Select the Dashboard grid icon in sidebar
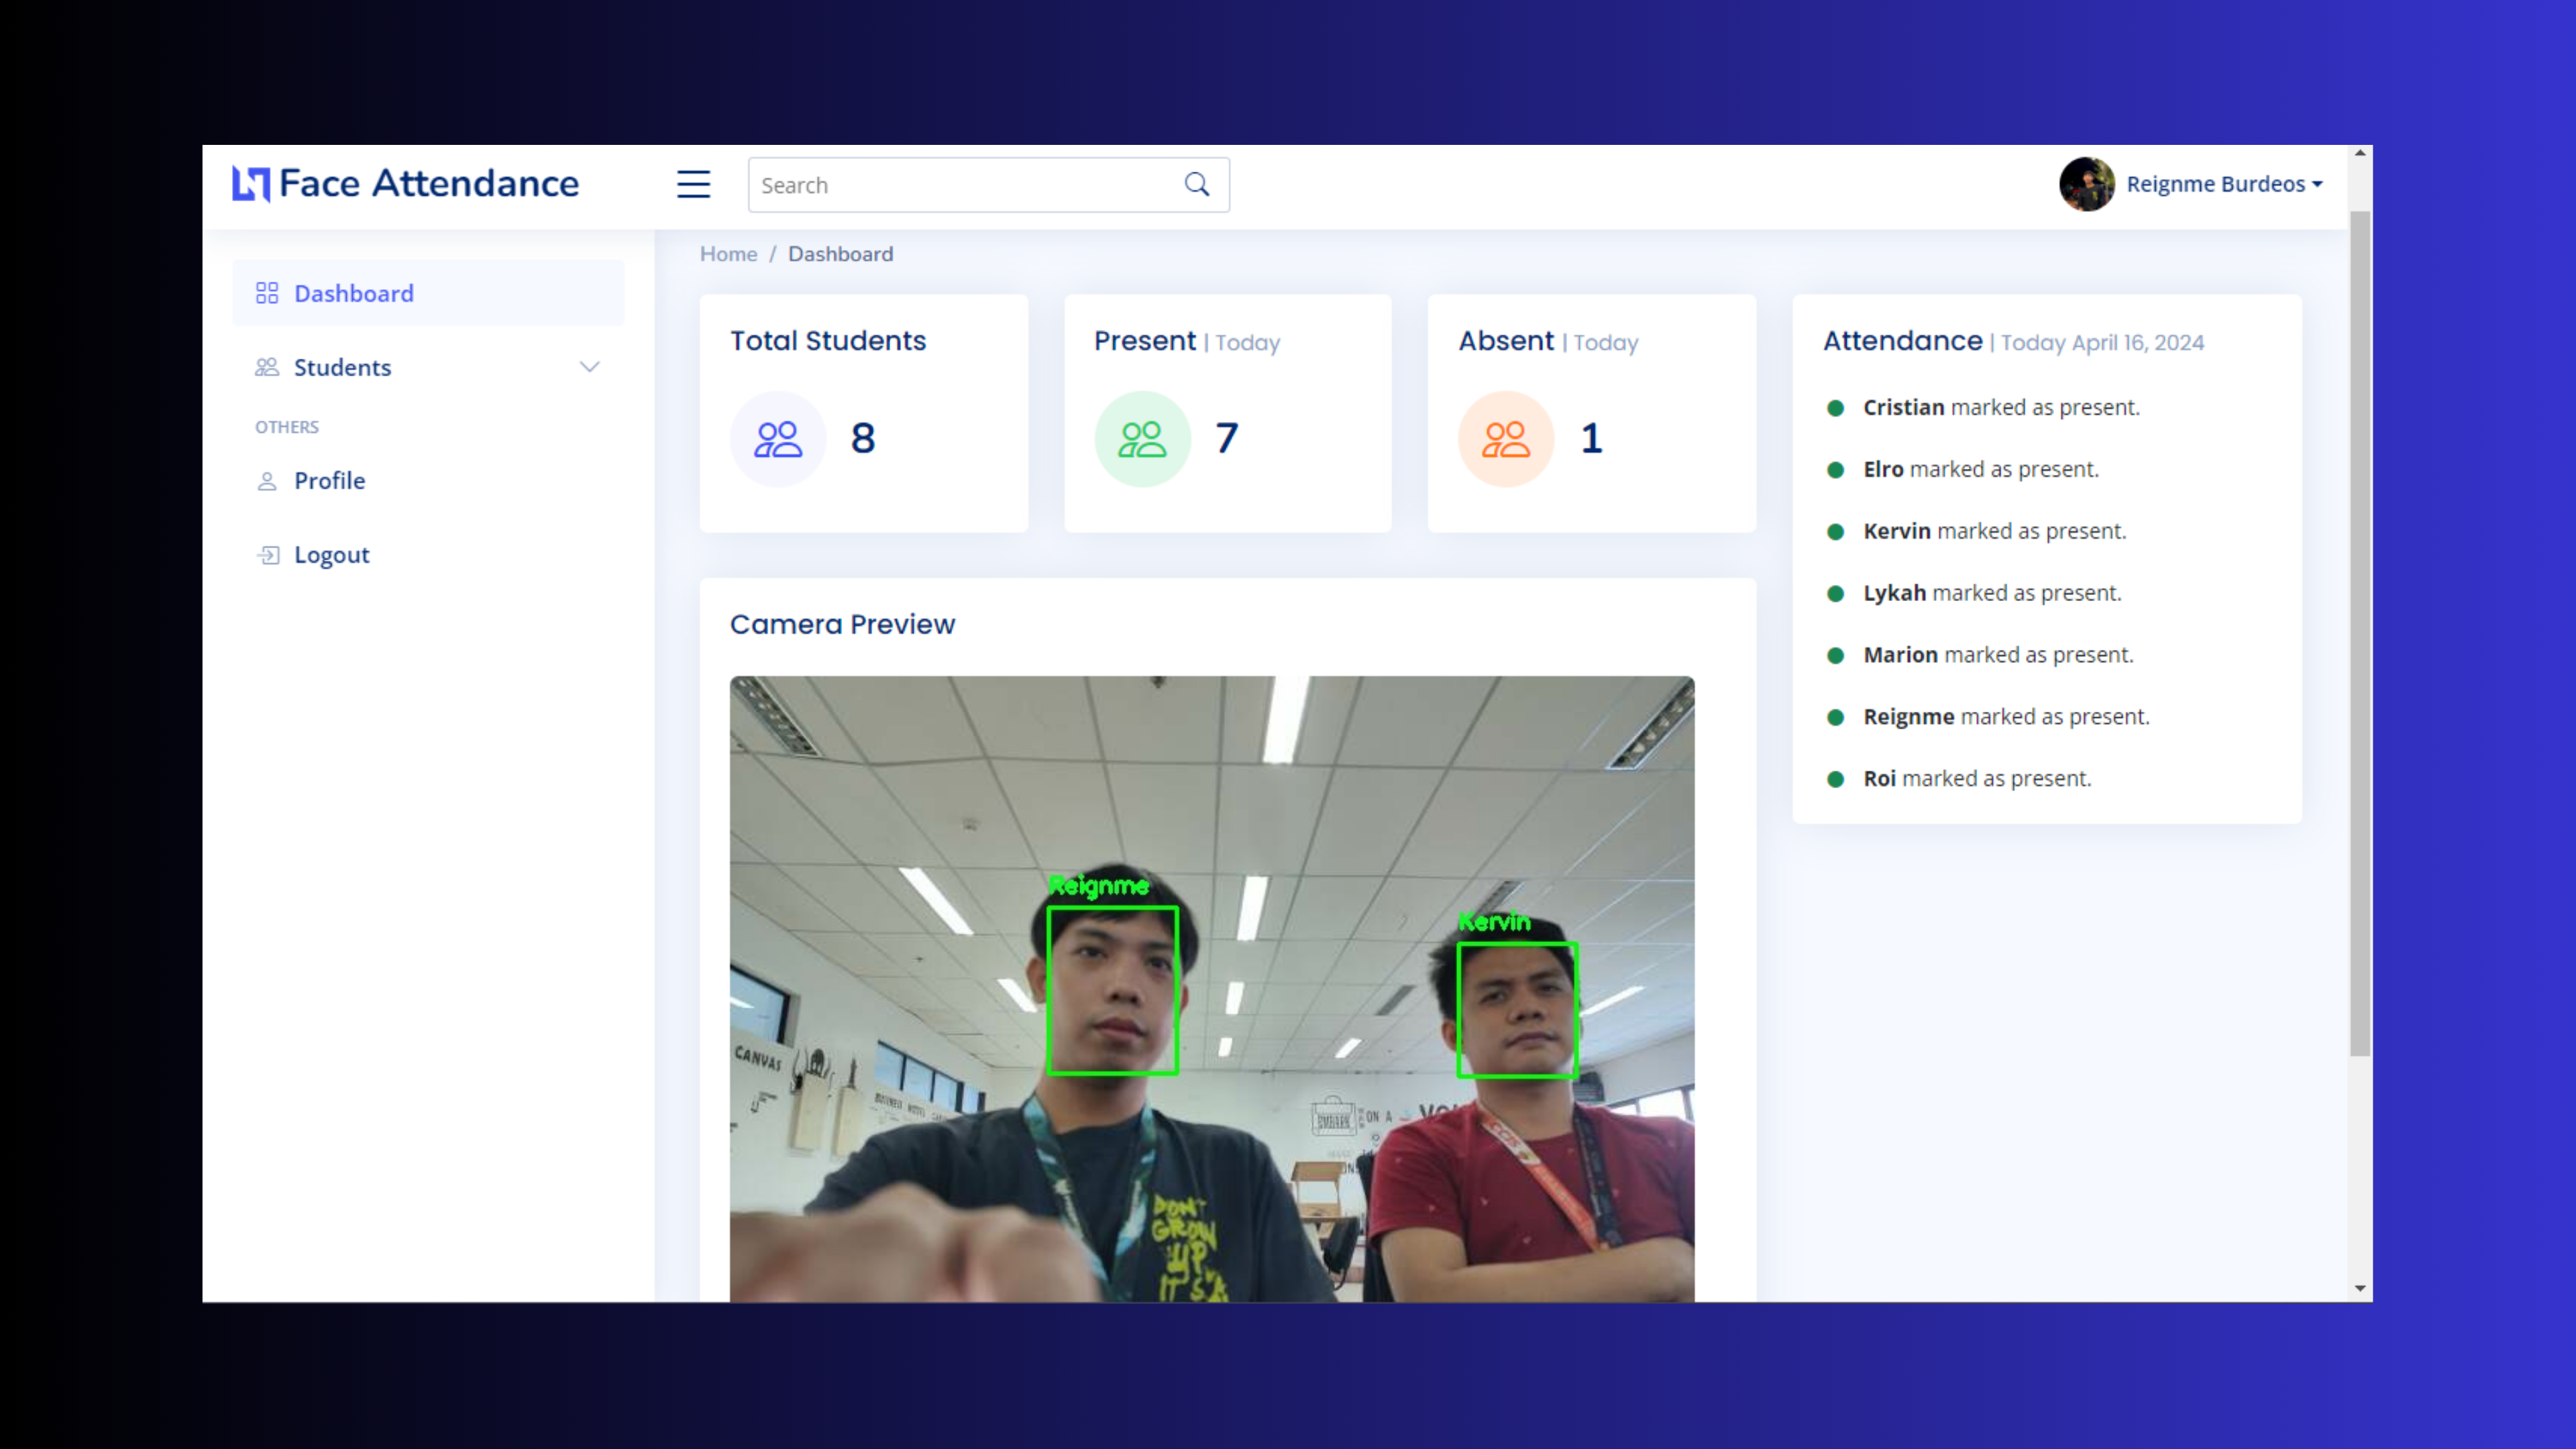2576x1449 pixels. coord(267,292)
